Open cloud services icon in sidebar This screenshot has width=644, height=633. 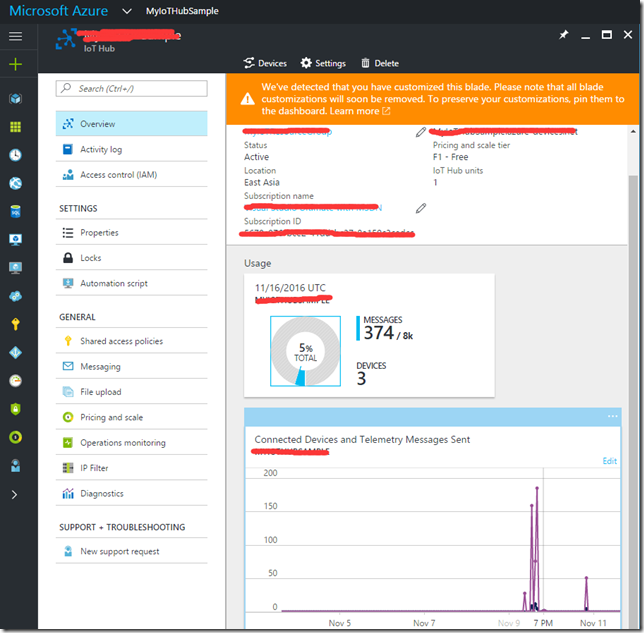coord(16,296)
